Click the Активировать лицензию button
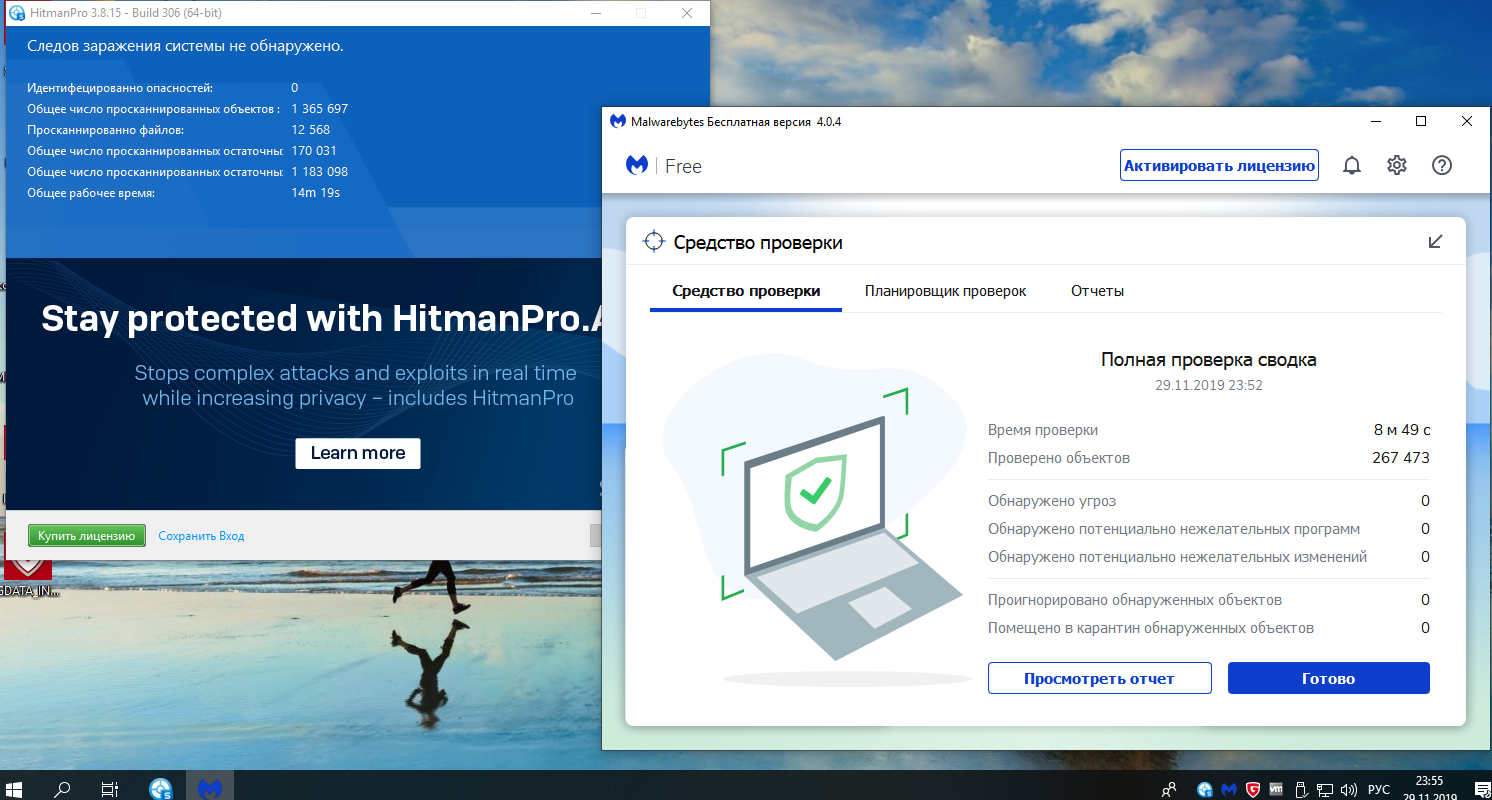The width and height of the screenshot is (1492, 800). [1219, 166]
